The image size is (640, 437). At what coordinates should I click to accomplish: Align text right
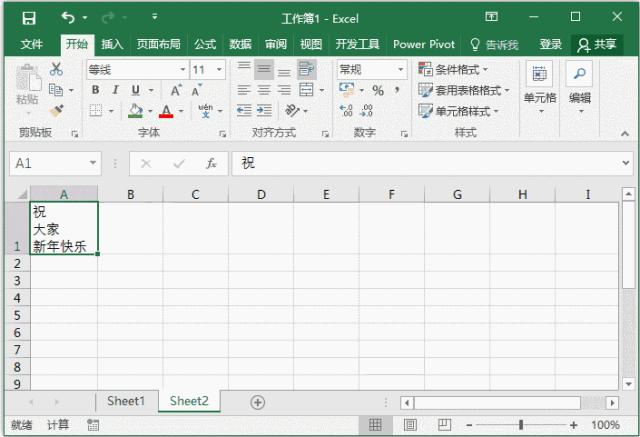point(284,90)
